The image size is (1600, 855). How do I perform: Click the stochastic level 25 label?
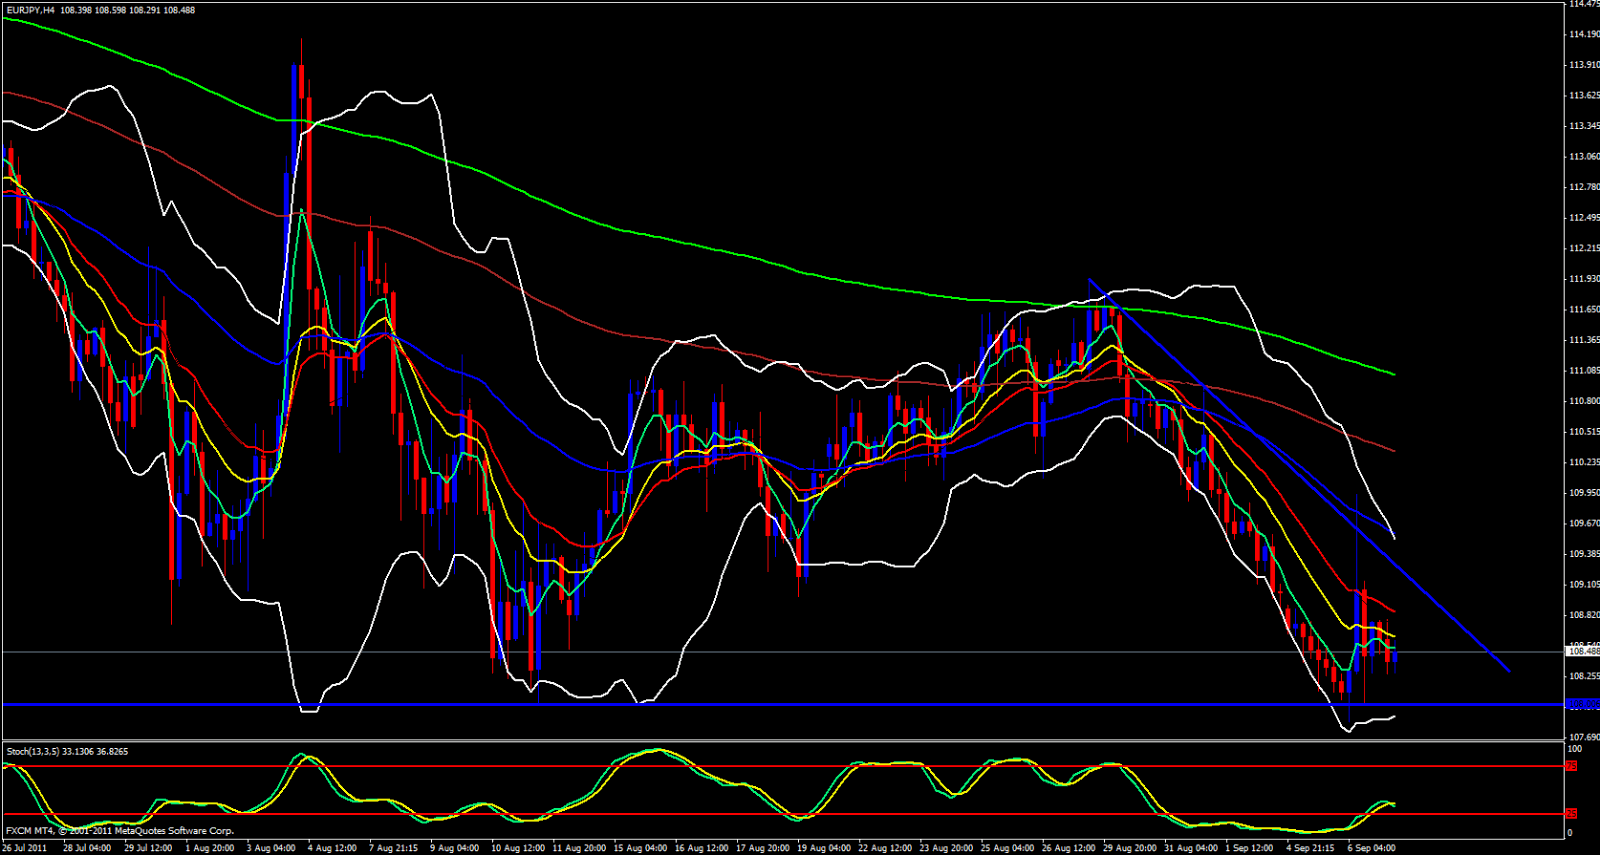(x=1571, y=814)
